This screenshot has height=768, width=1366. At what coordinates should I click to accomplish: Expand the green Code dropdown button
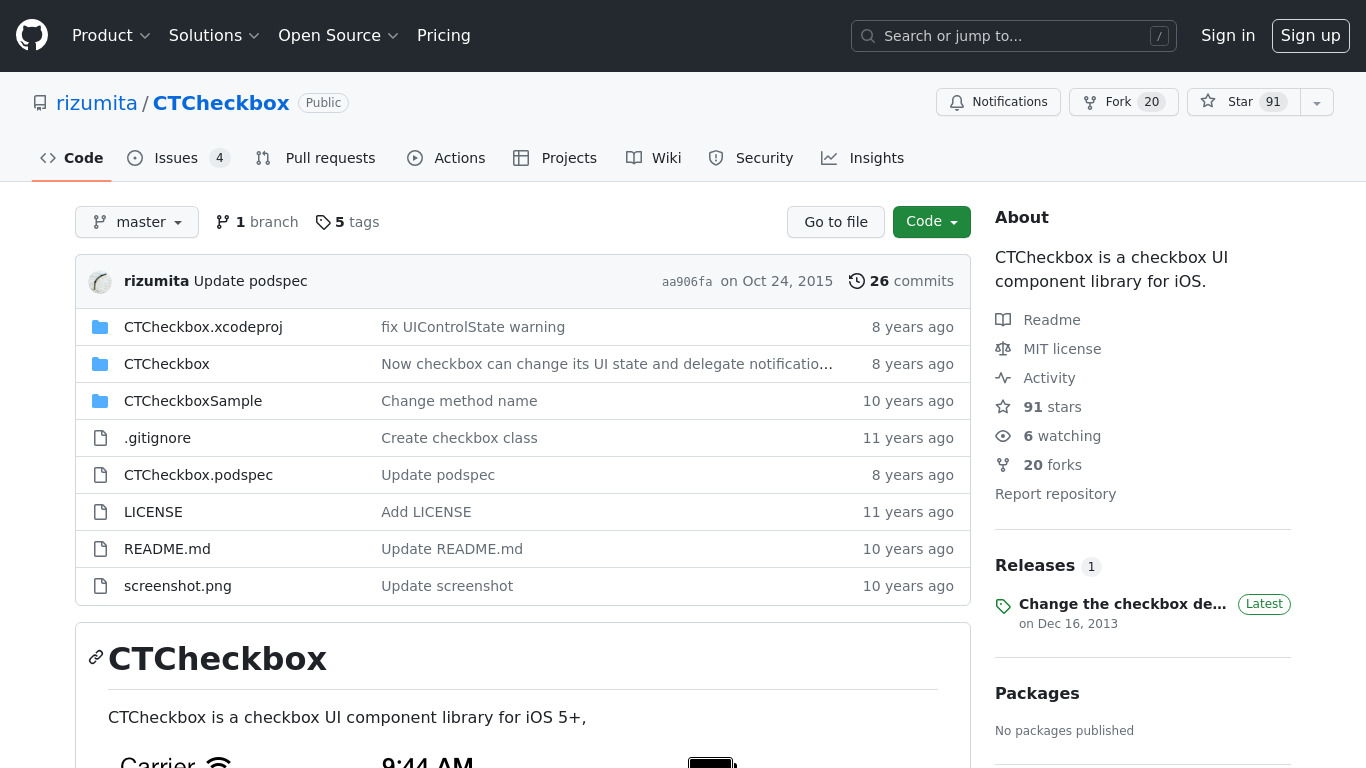pos(931,222)
